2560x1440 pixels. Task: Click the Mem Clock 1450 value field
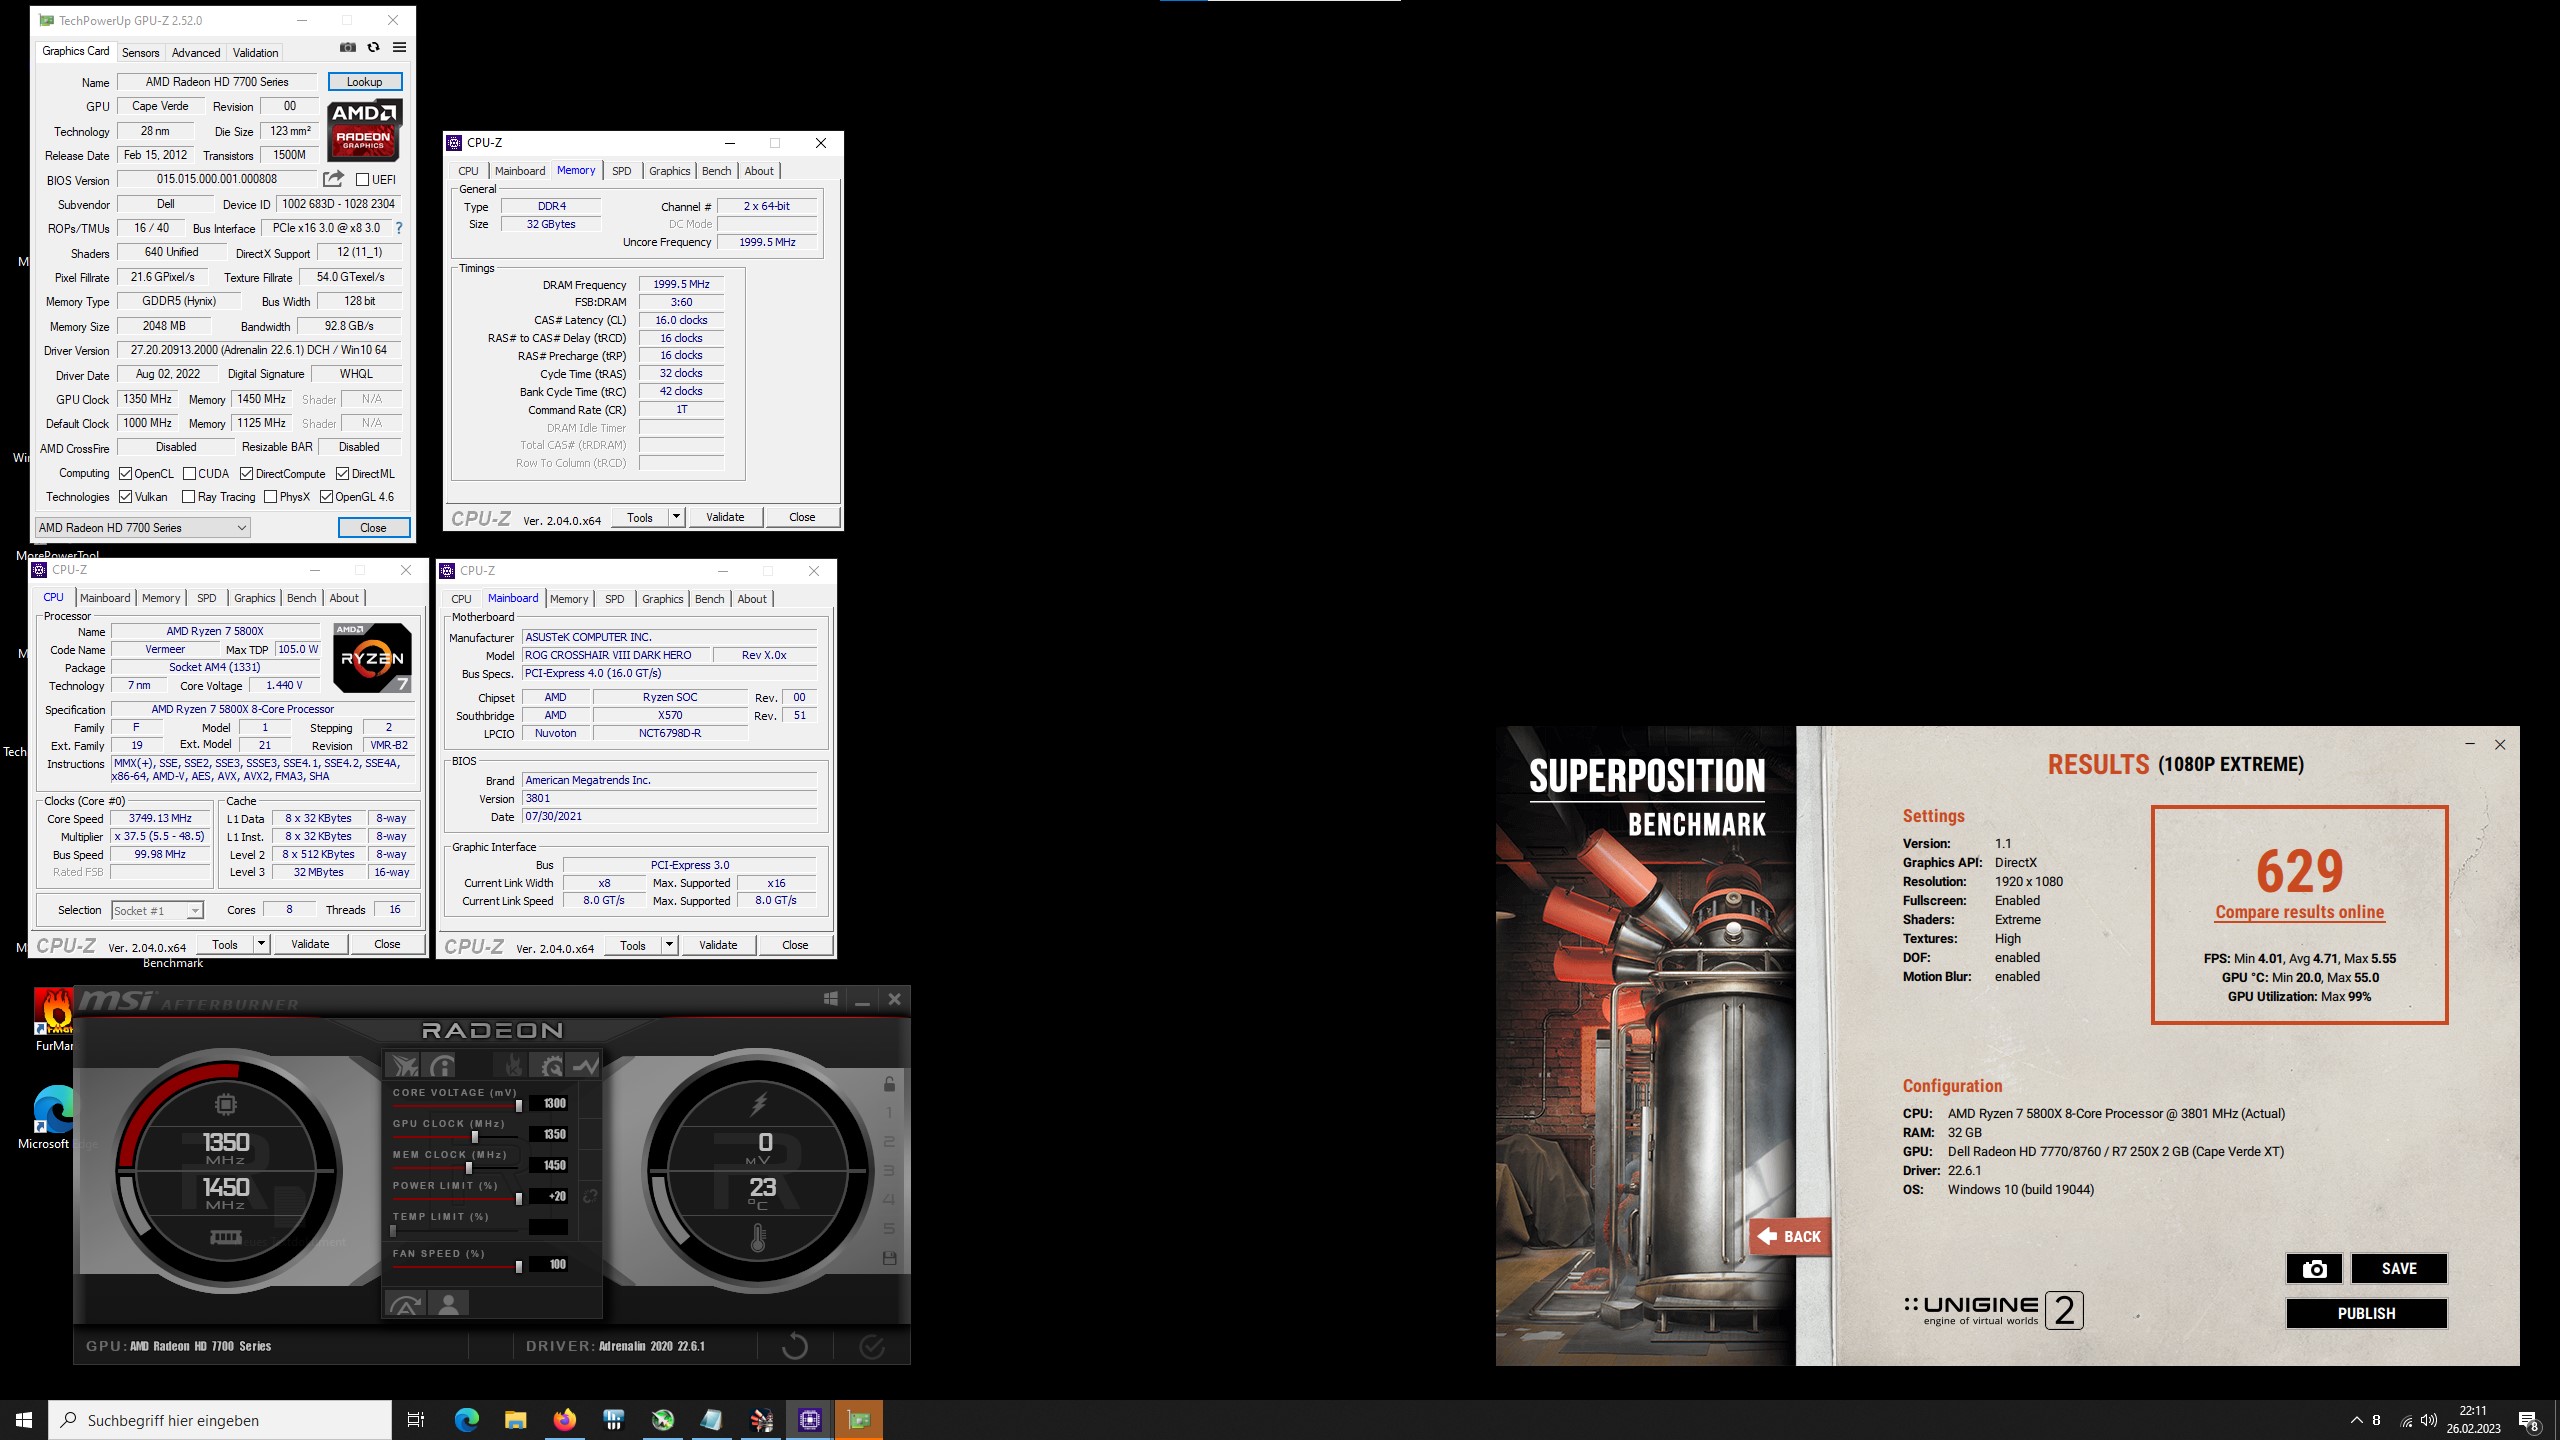549,1165
